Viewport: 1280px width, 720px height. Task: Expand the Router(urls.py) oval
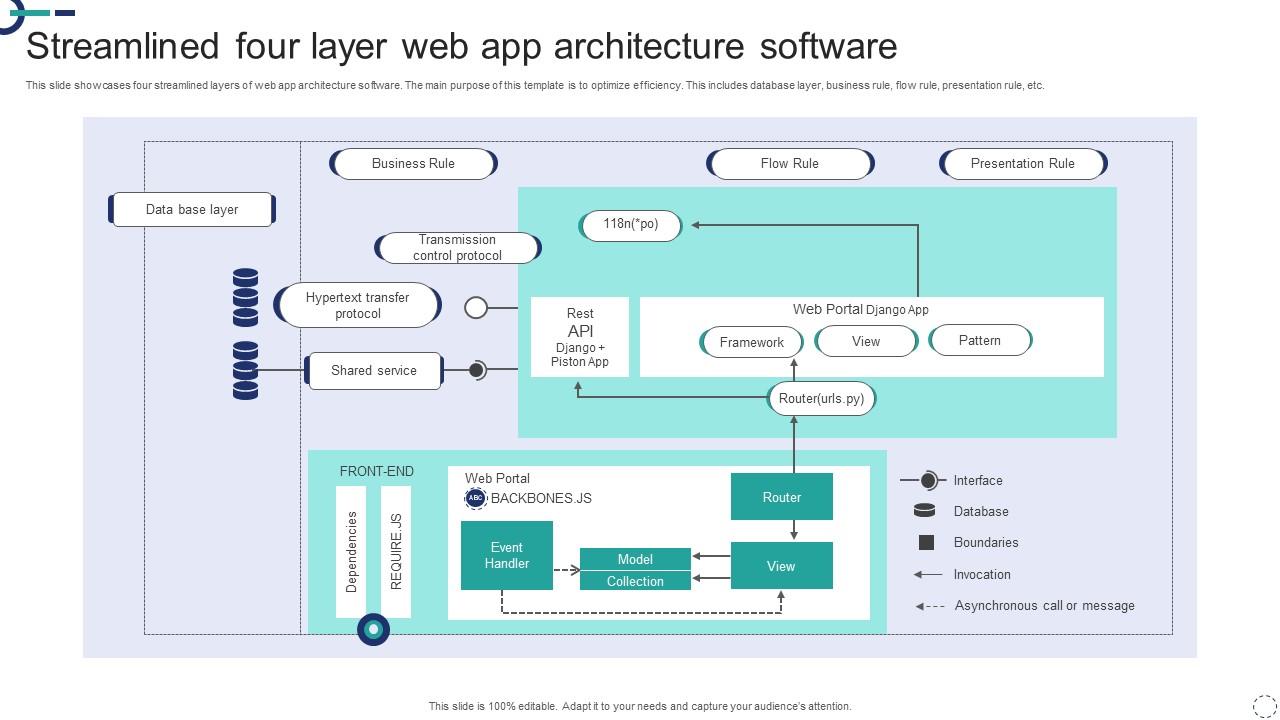tap(821, 398)
